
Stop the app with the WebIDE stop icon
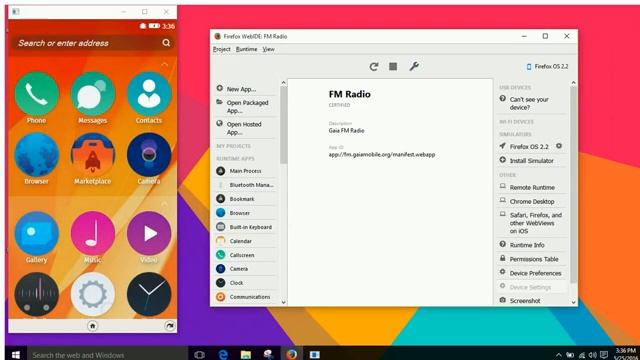[x=393, y=66]
